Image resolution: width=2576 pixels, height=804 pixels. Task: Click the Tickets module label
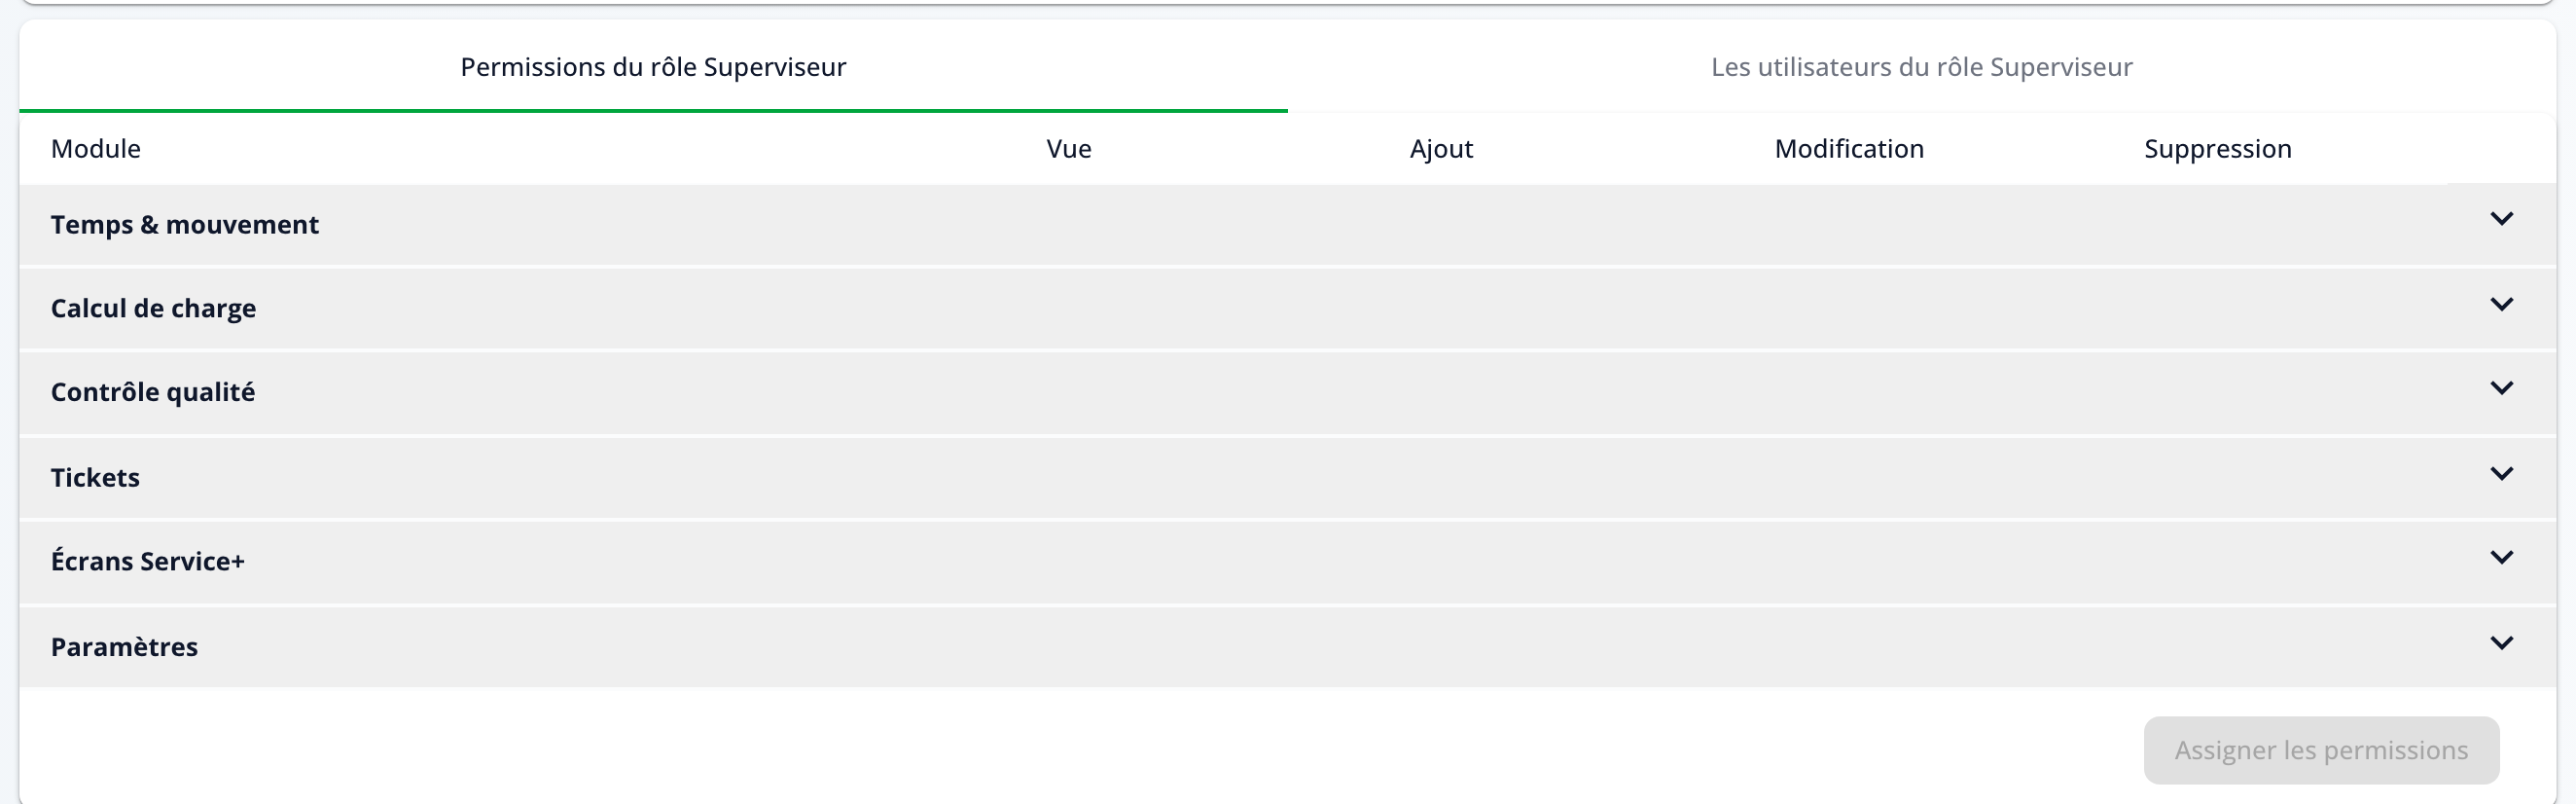pyautogui.click(x=95, y=478)
